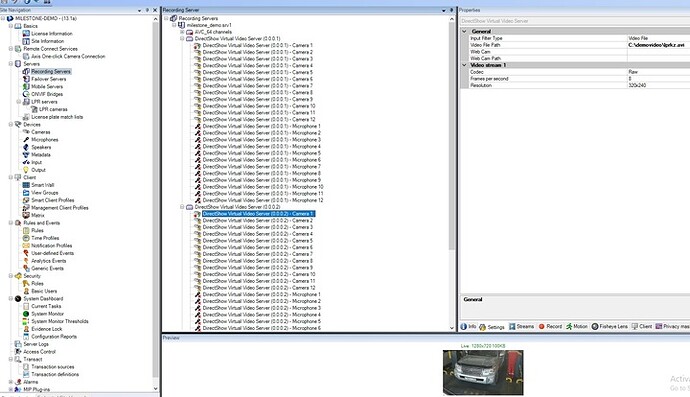Select Microphone 3 under server 0.0.0.1
The width and height of the screenshot is (690, 397).
tap(262, 140)
